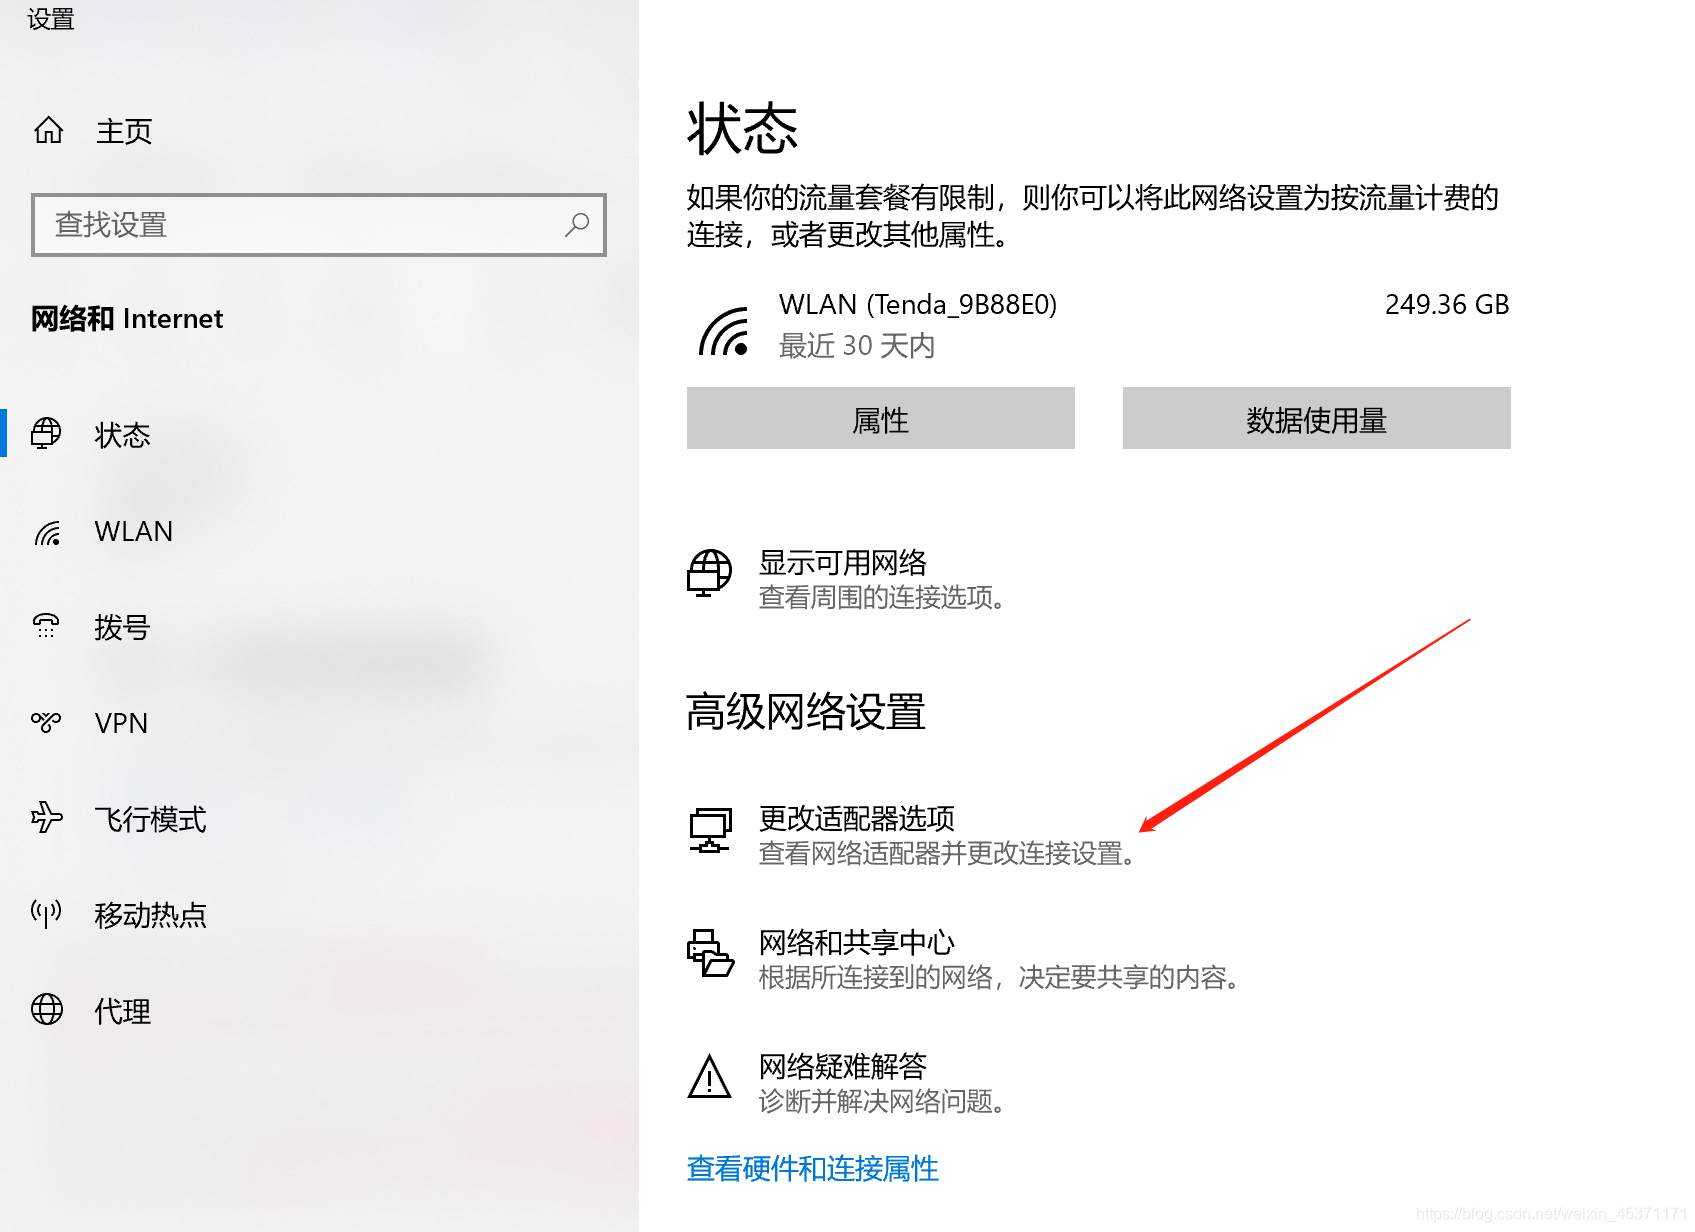Click the 设置 window title
Screen dimensions: 1695x1232
[51, 19]
